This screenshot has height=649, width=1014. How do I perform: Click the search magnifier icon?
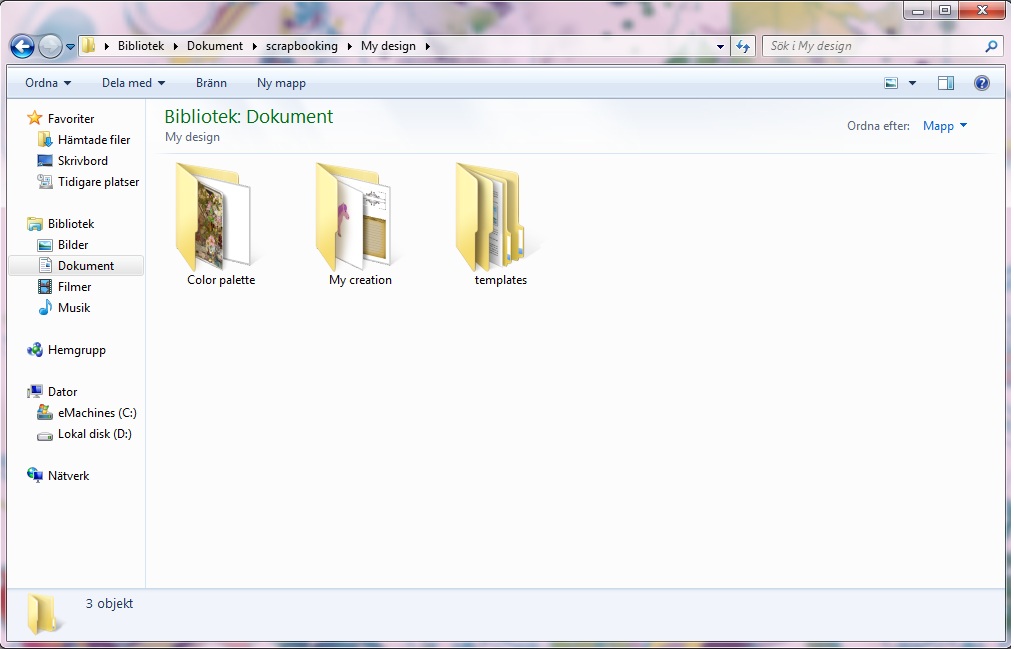click(991, 46)
